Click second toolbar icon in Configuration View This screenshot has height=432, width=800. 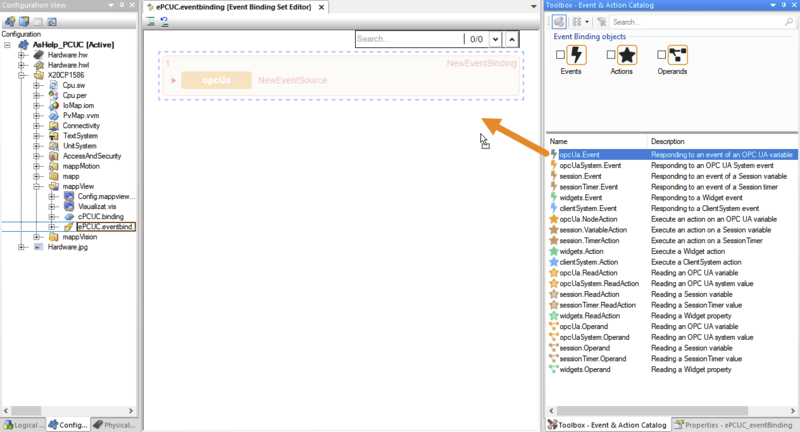pos(24,22)
